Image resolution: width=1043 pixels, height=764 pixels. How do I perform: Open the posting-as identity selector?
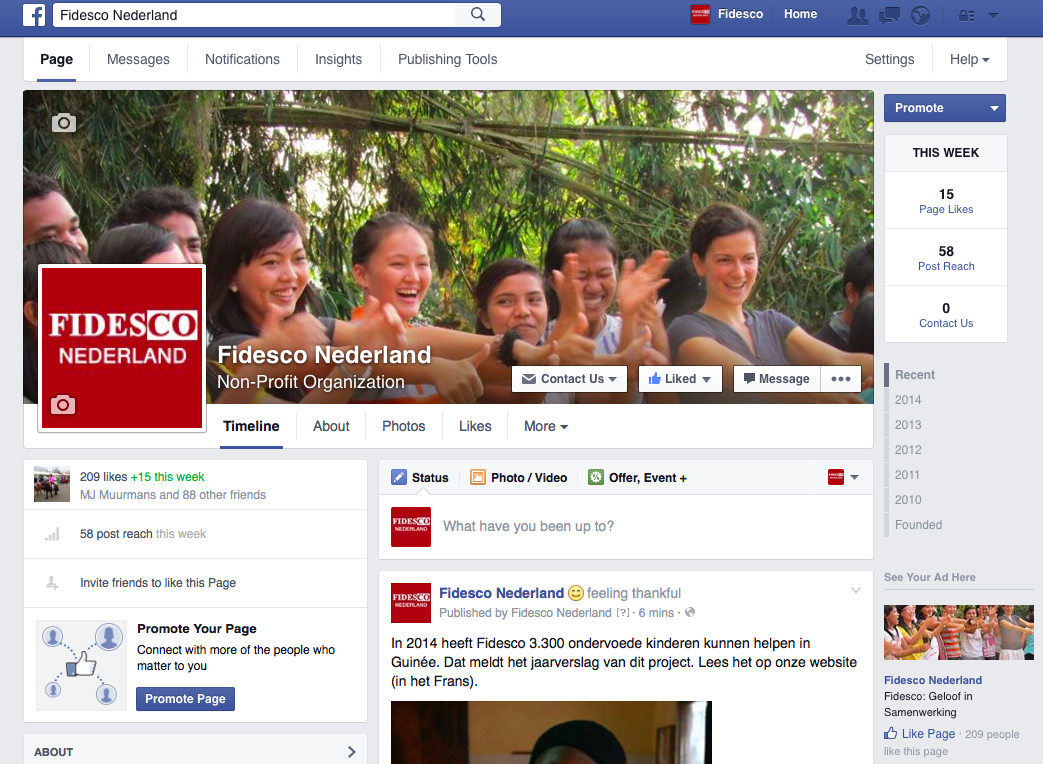click(843, 477)
